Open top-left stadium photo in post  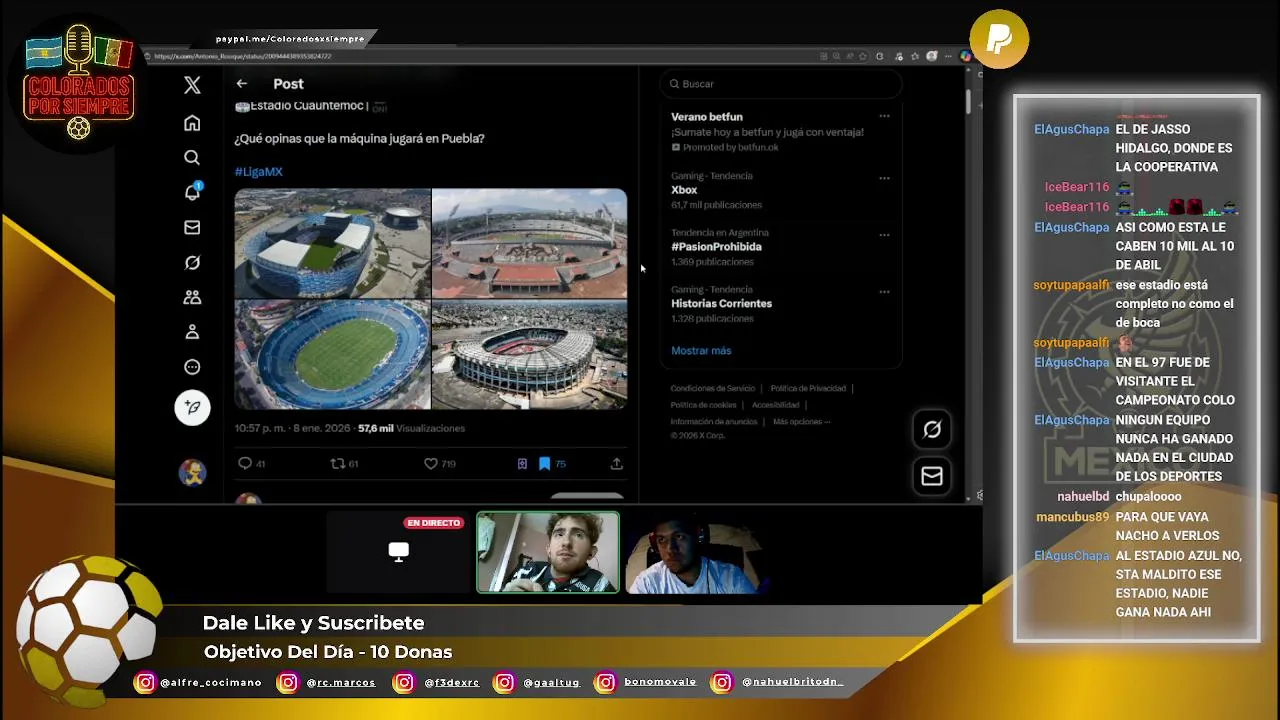click(x=332, y=243)
